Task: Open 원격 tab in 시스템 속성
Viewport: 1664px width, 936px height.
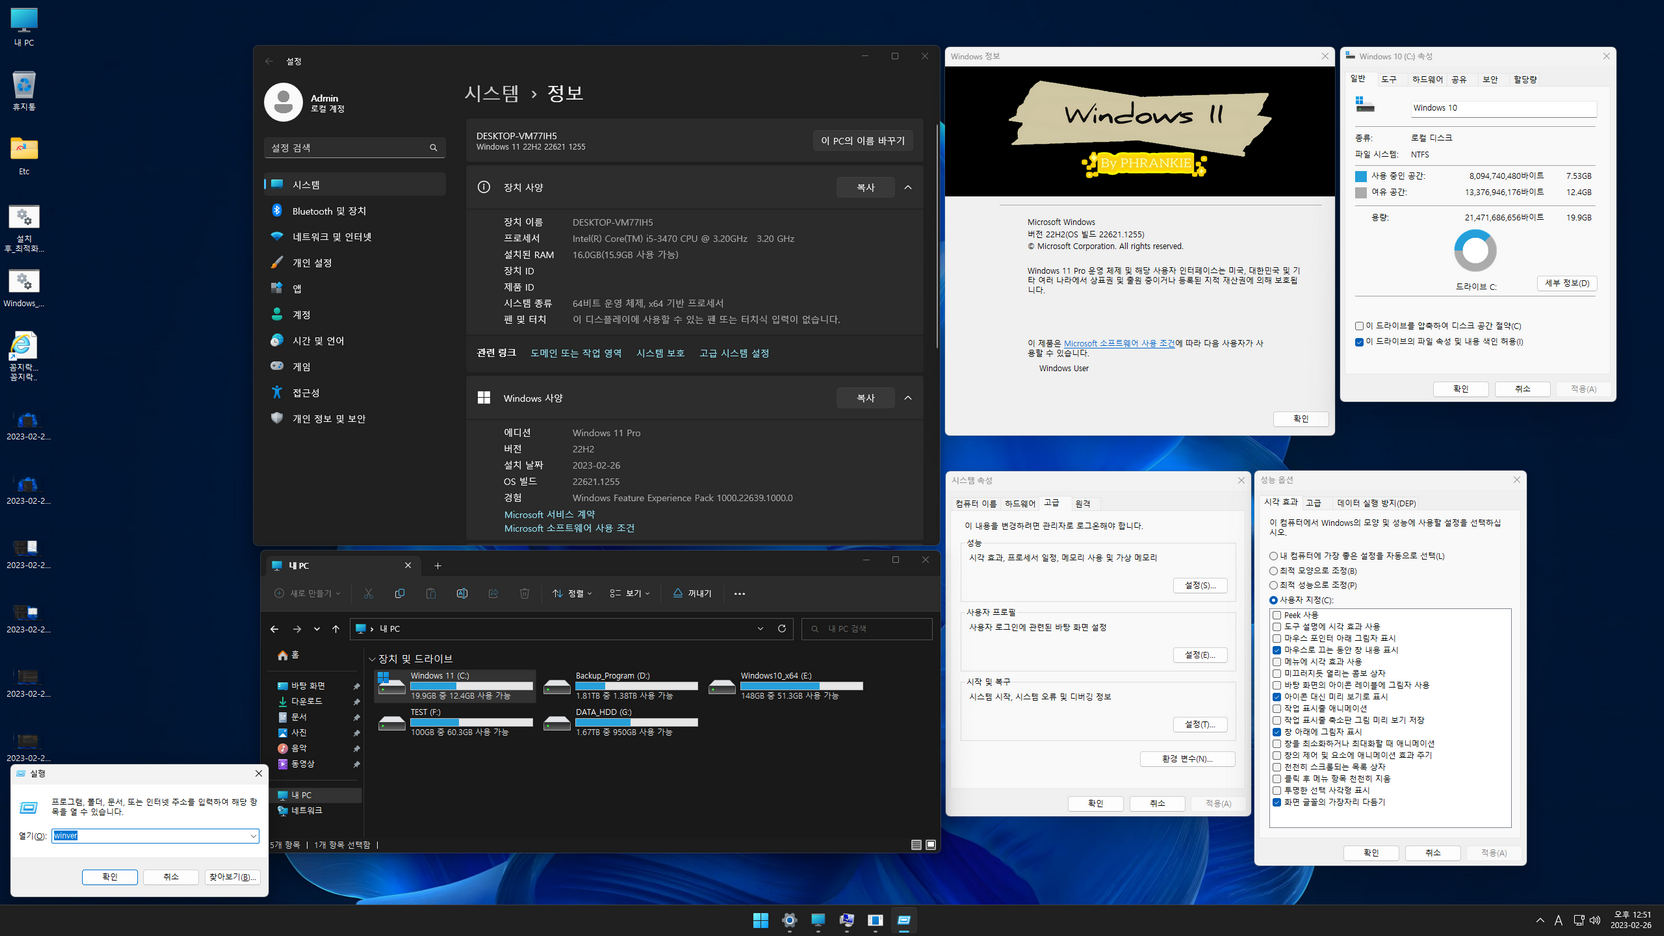Action: point(1083,504)
